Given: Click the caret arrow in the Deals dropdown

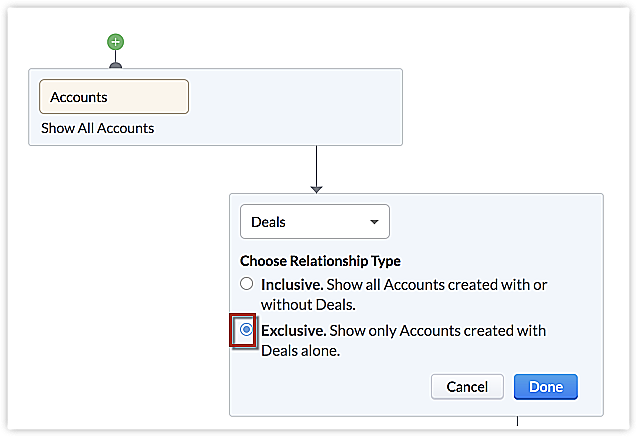Looking at the screenshot, I should 374,222.
